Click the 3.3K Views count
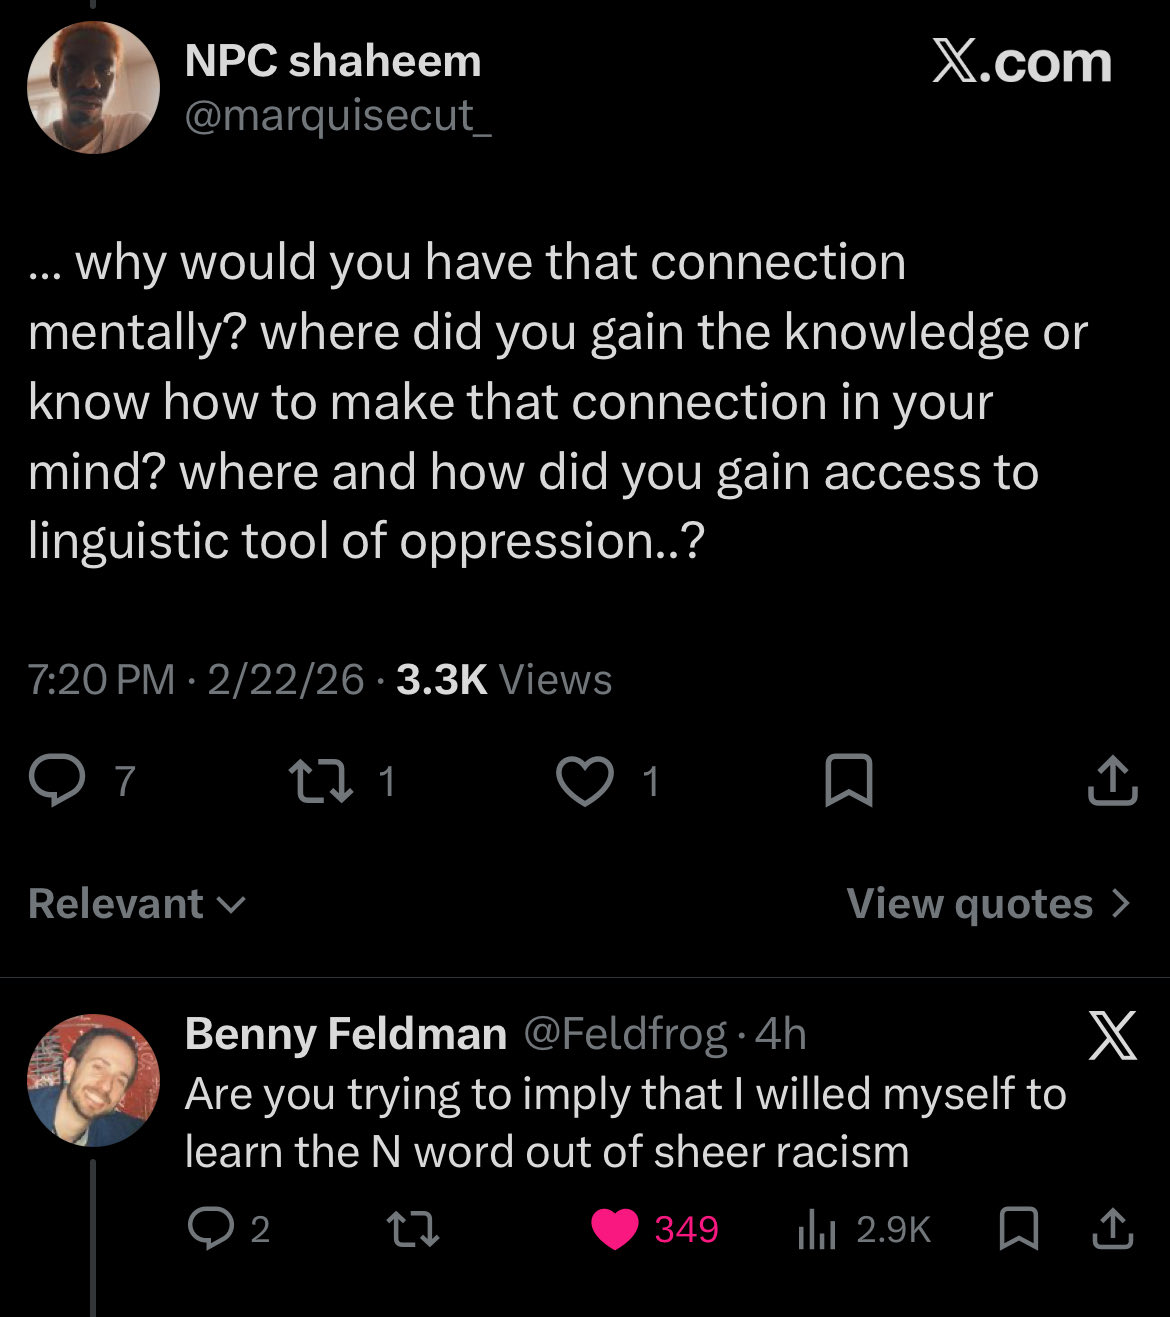Image resolution: width=1170 pixels, height=1317 pixels. pos(503,680)
